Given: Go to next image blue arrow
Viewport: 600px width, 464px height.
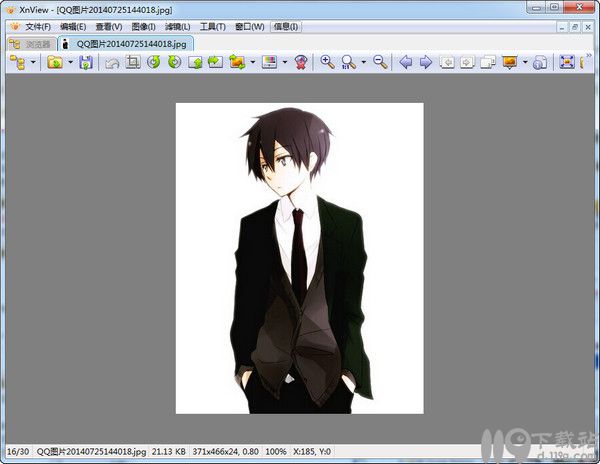Looking at the screenshot, I should 426,62.
